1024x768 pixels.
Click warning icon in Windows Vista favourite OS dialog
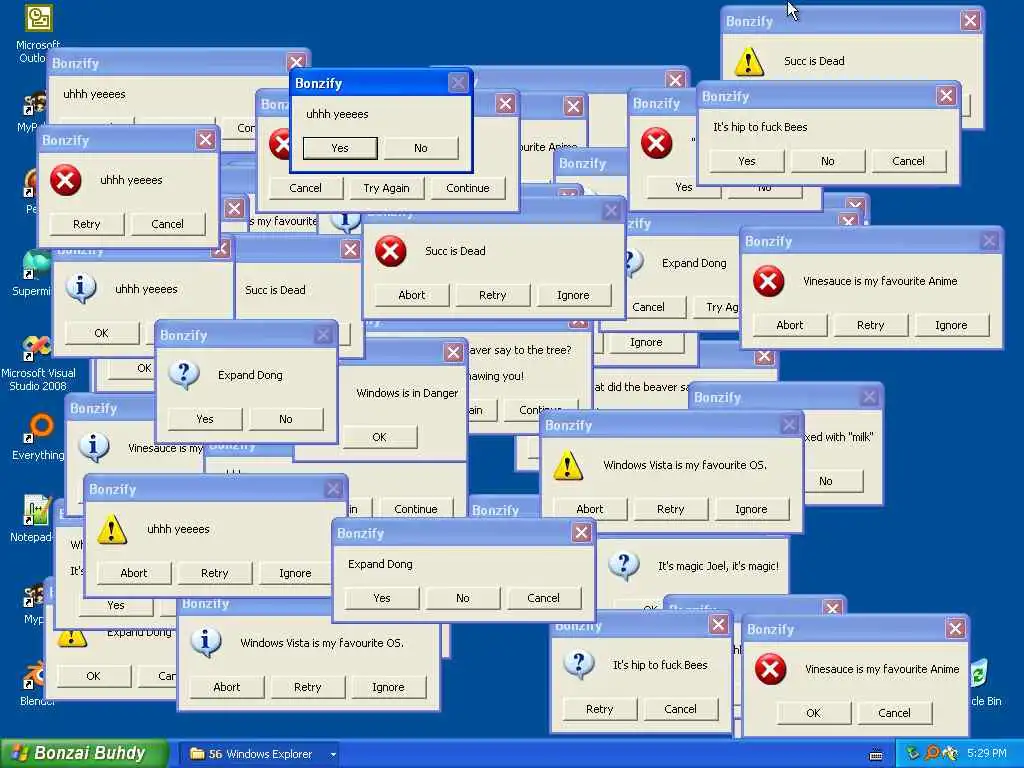[x=568, y=466]
